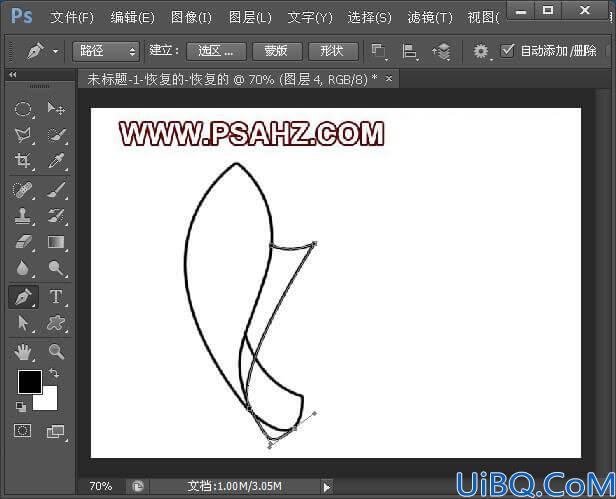Open the Edit (编辑) menu
Image resolution: width=616 pixels, height=499 pixels.
point(132,17)
